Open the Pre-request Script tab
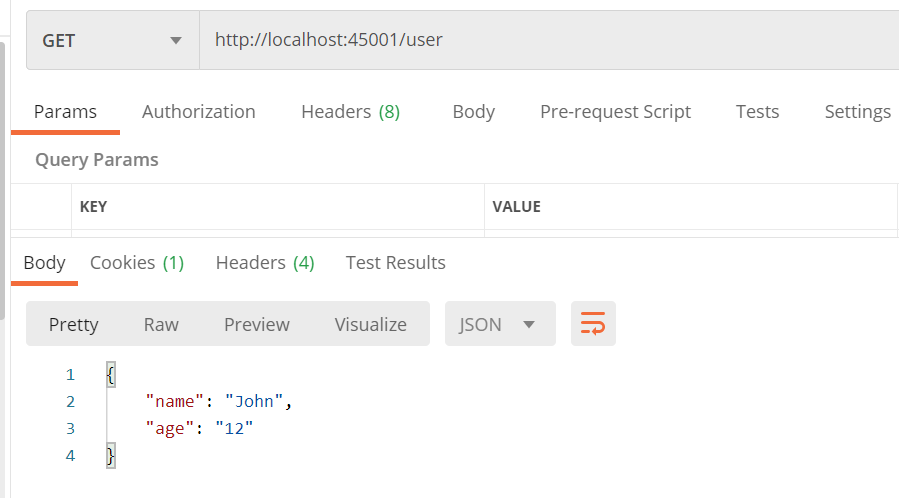 tap(615, 112)
